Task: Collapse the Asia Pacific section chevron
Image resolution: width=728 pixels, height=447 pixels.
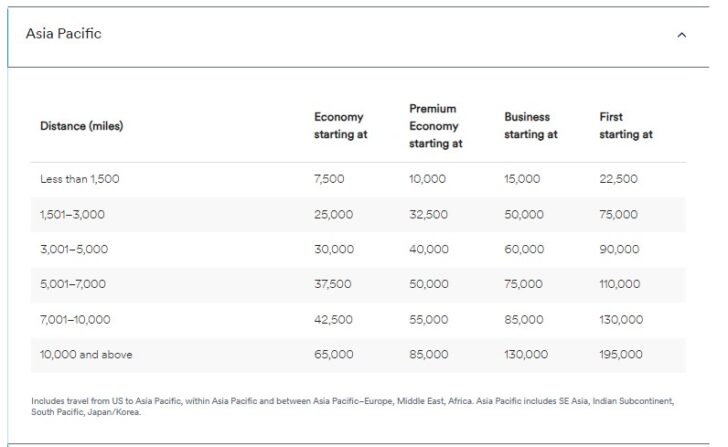Action: point(681,35)
